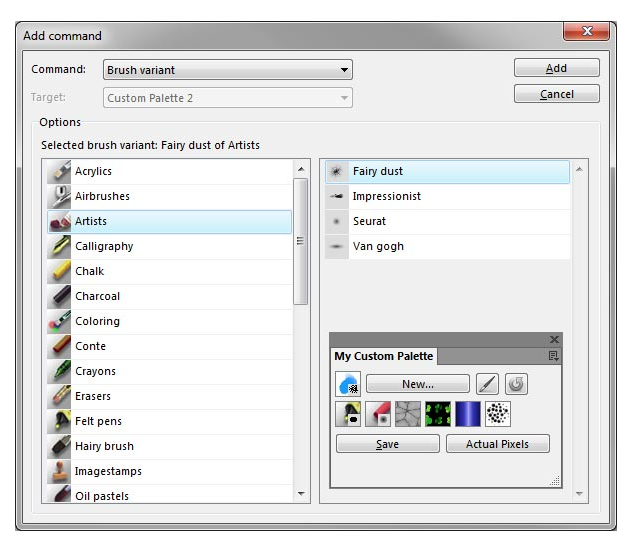Select the My Custom Palette tab
626x541 pixels.
tap(384, 356)
